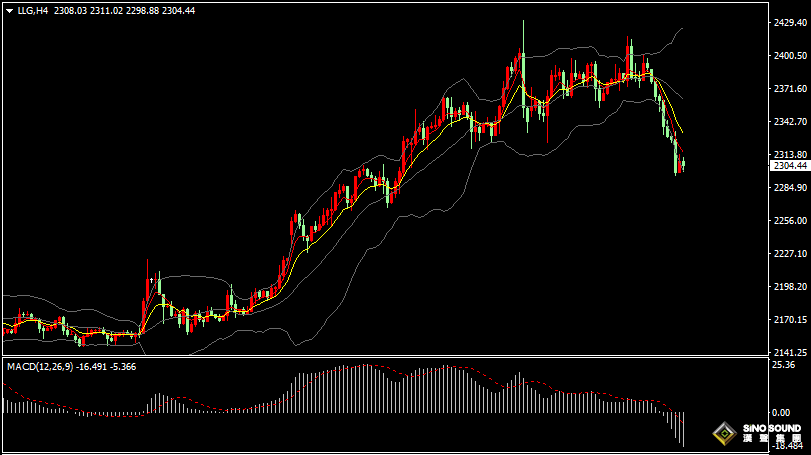The height and width of the screenshot is (455, 811).
Task: Click the 2141.25 bottom price label
Action: click(x=789, y=353)
